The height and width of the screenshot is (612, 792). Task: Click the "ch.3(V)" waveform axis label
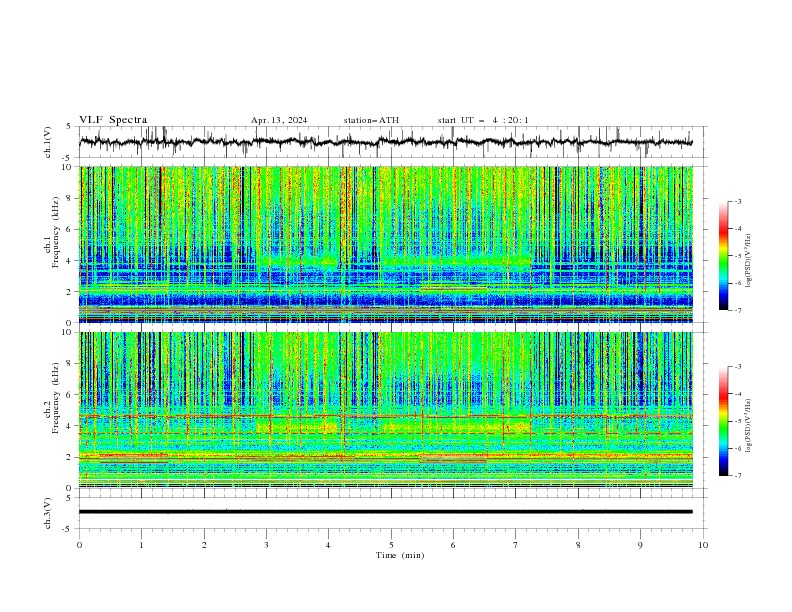coord(48,513)
